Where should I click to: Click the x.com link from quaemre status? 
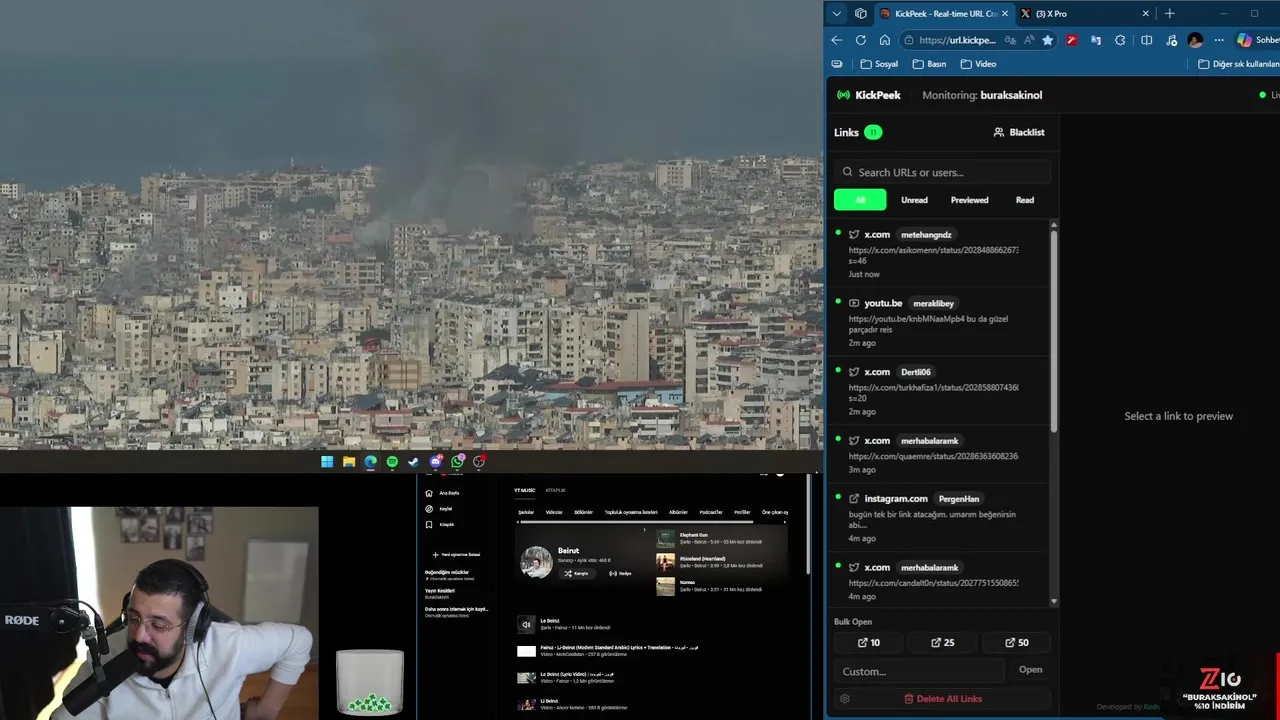[x=933, y=456]
